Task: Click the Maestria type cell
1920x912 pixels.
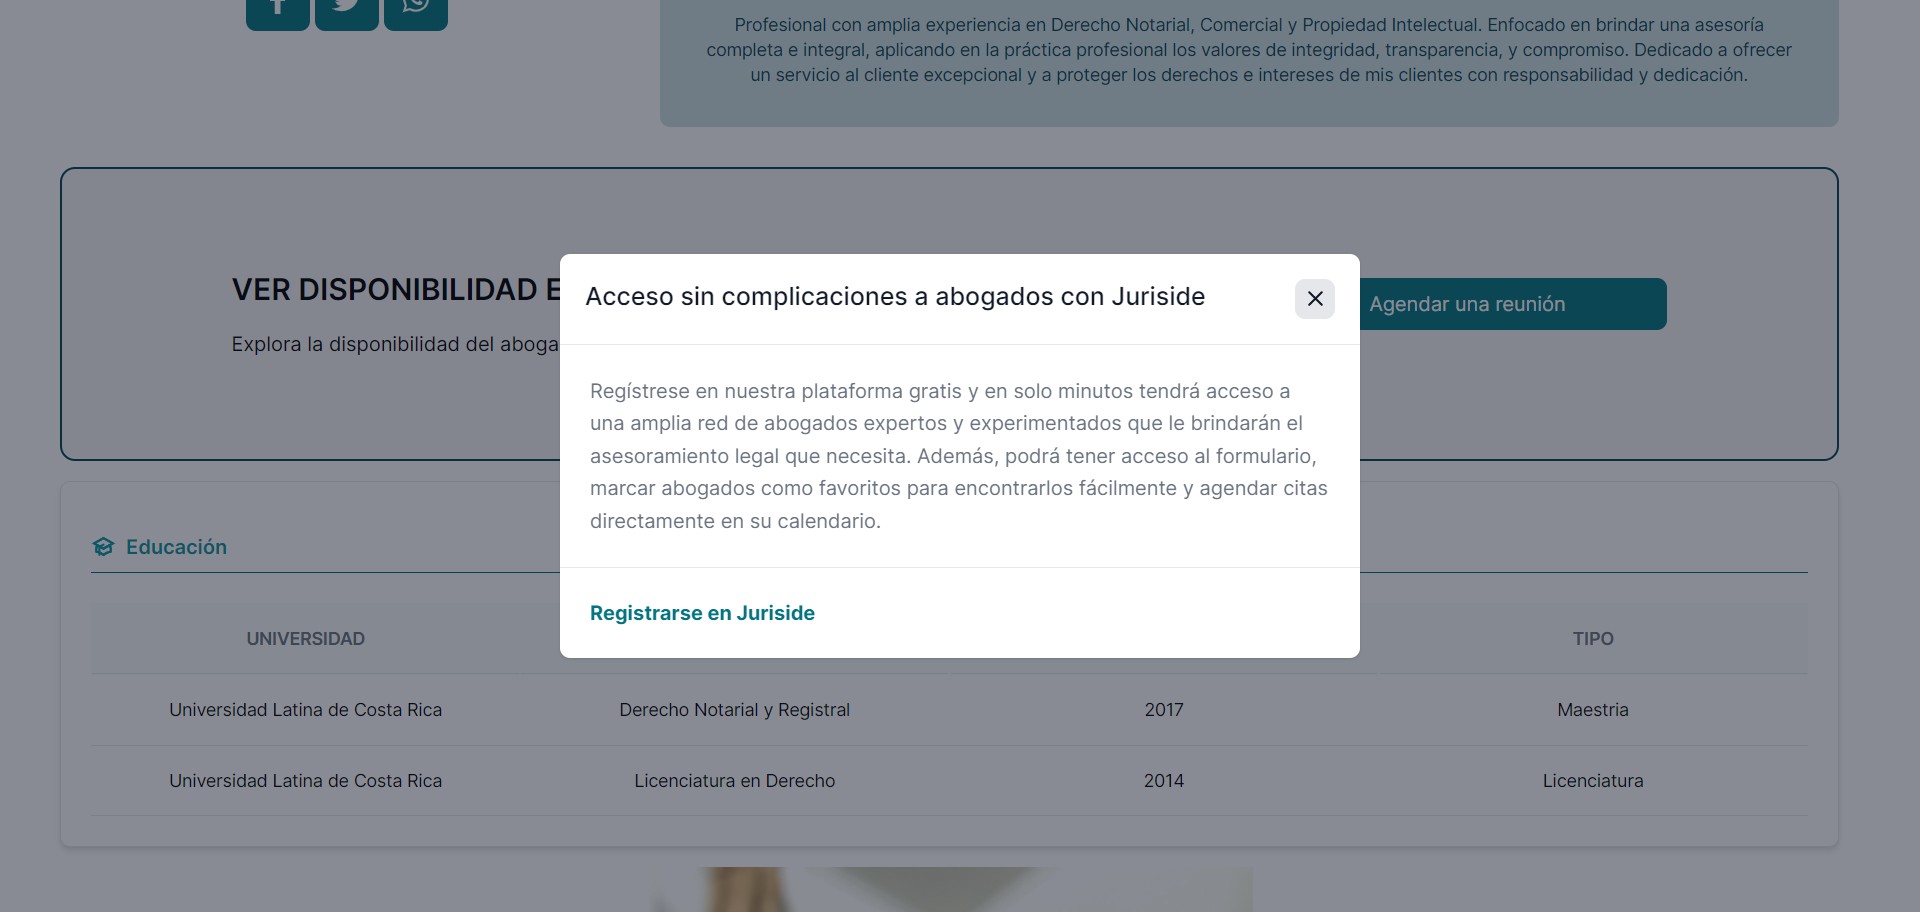Action: (1593, 710)
